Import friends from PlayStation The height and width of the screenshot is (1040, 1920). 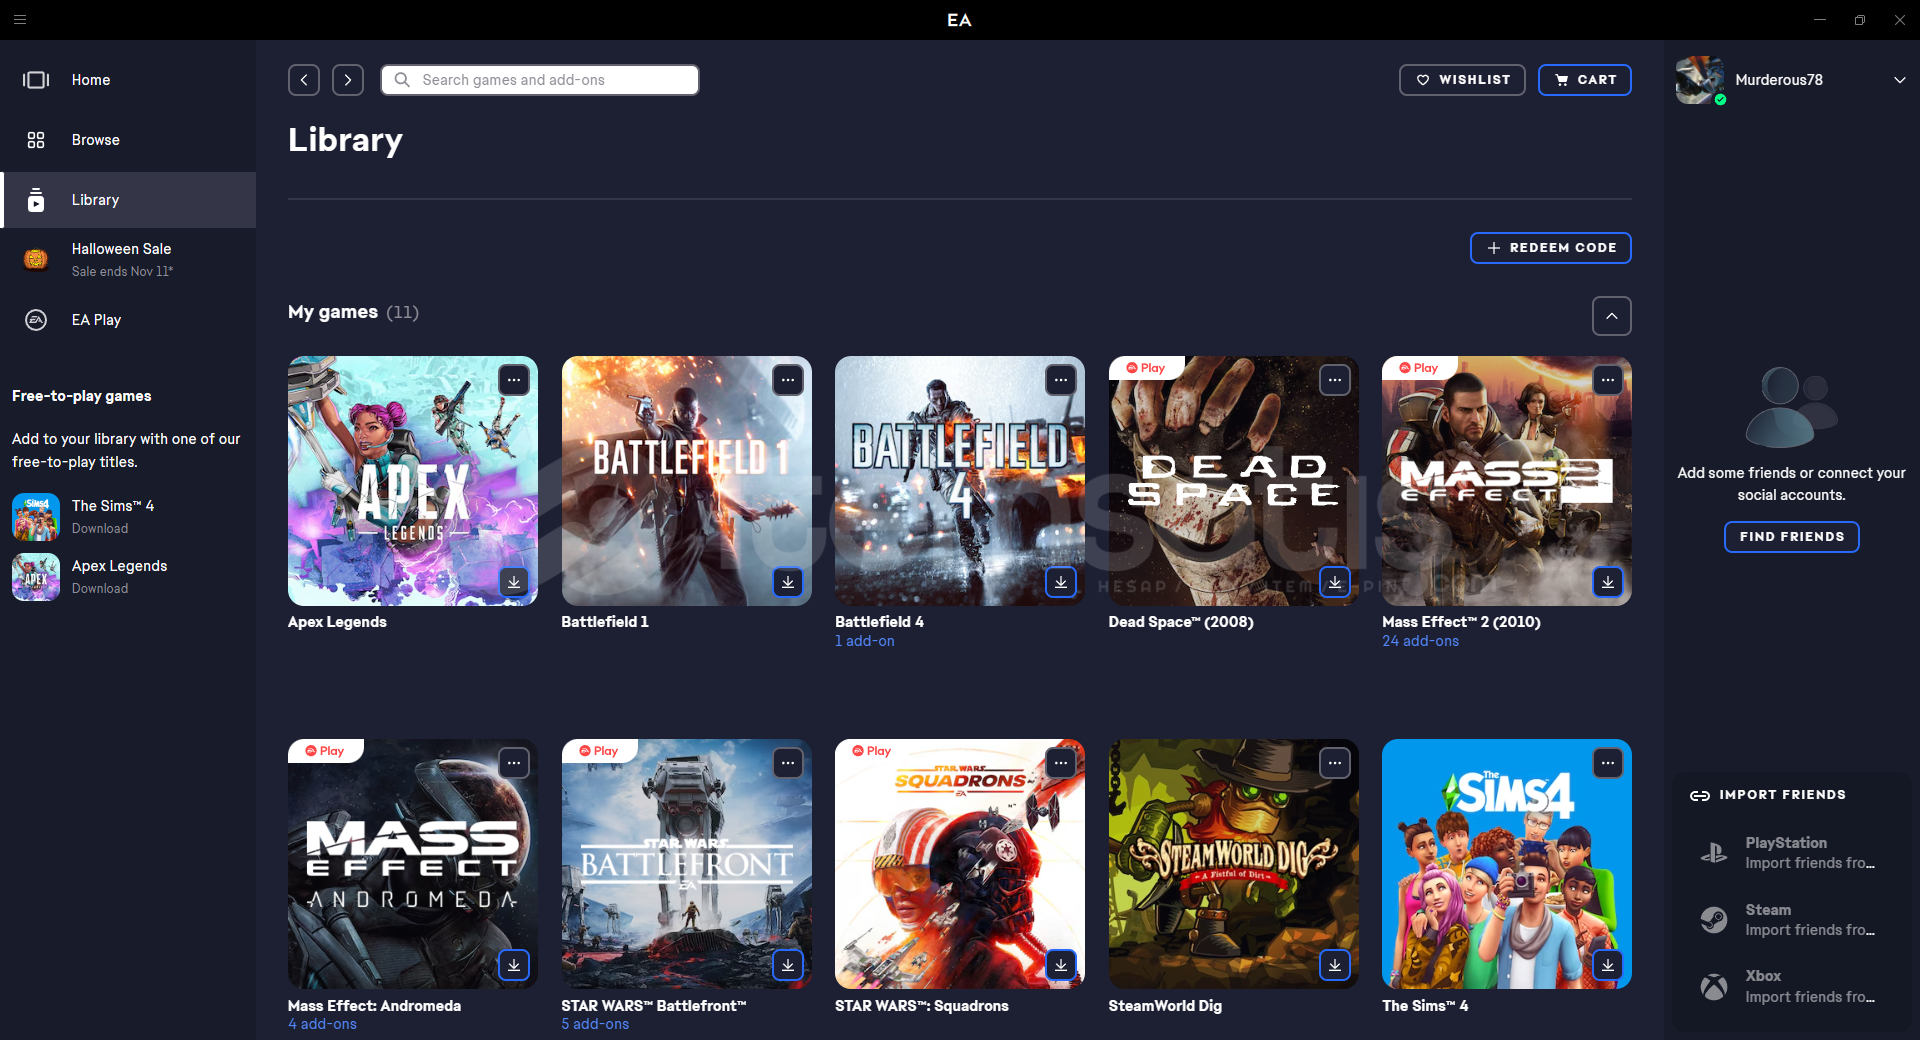[x=1792, y=853]
